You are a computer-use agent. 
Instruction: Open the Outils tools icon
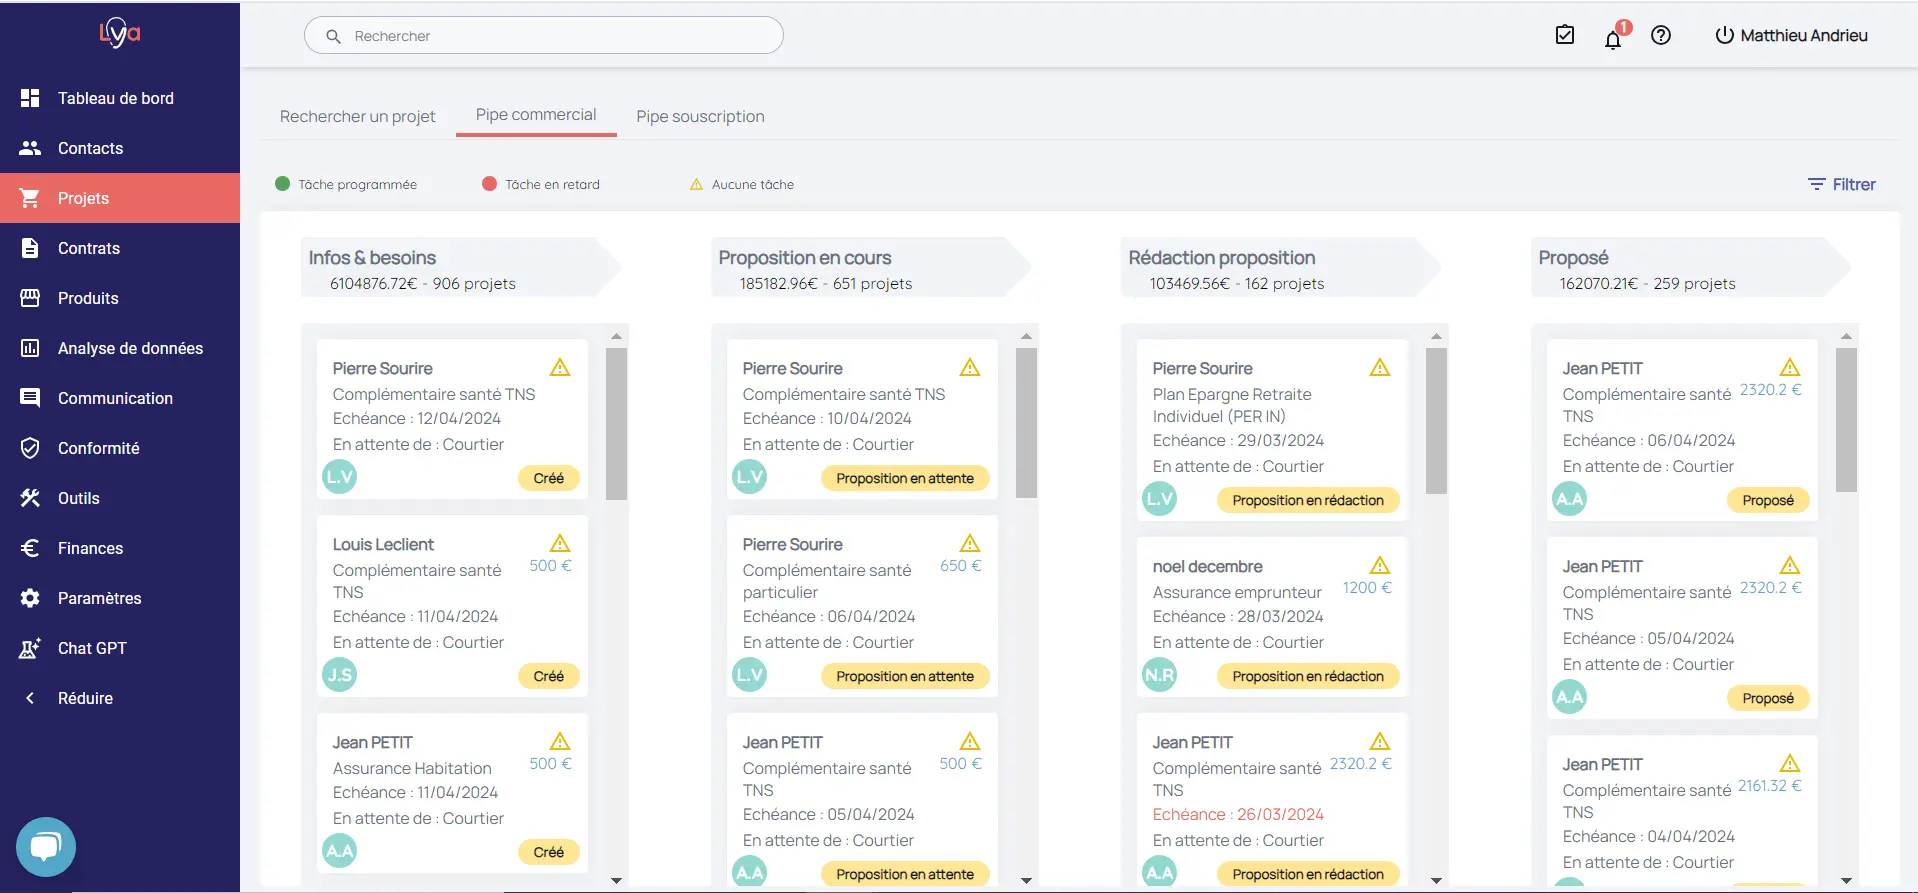[x=30, y=498]
